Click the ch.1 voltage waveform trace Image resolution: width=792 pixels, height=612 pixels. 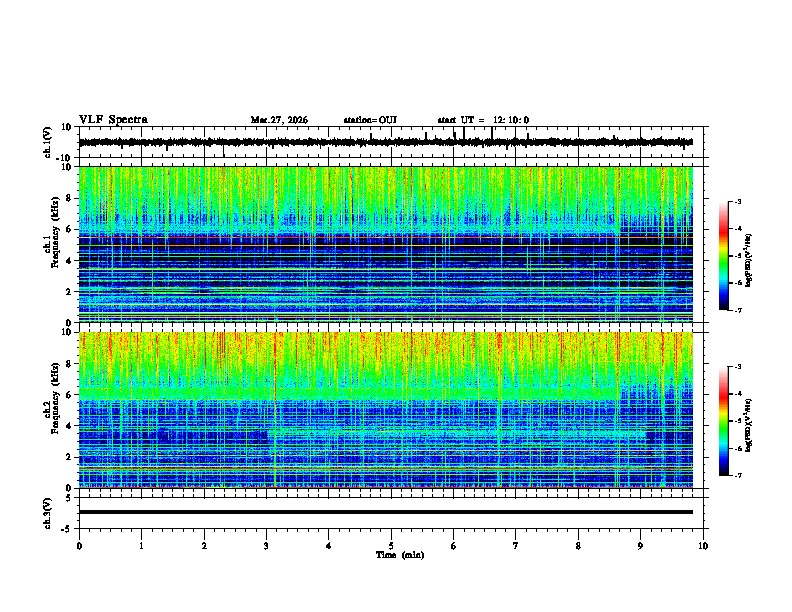point(385,142)
